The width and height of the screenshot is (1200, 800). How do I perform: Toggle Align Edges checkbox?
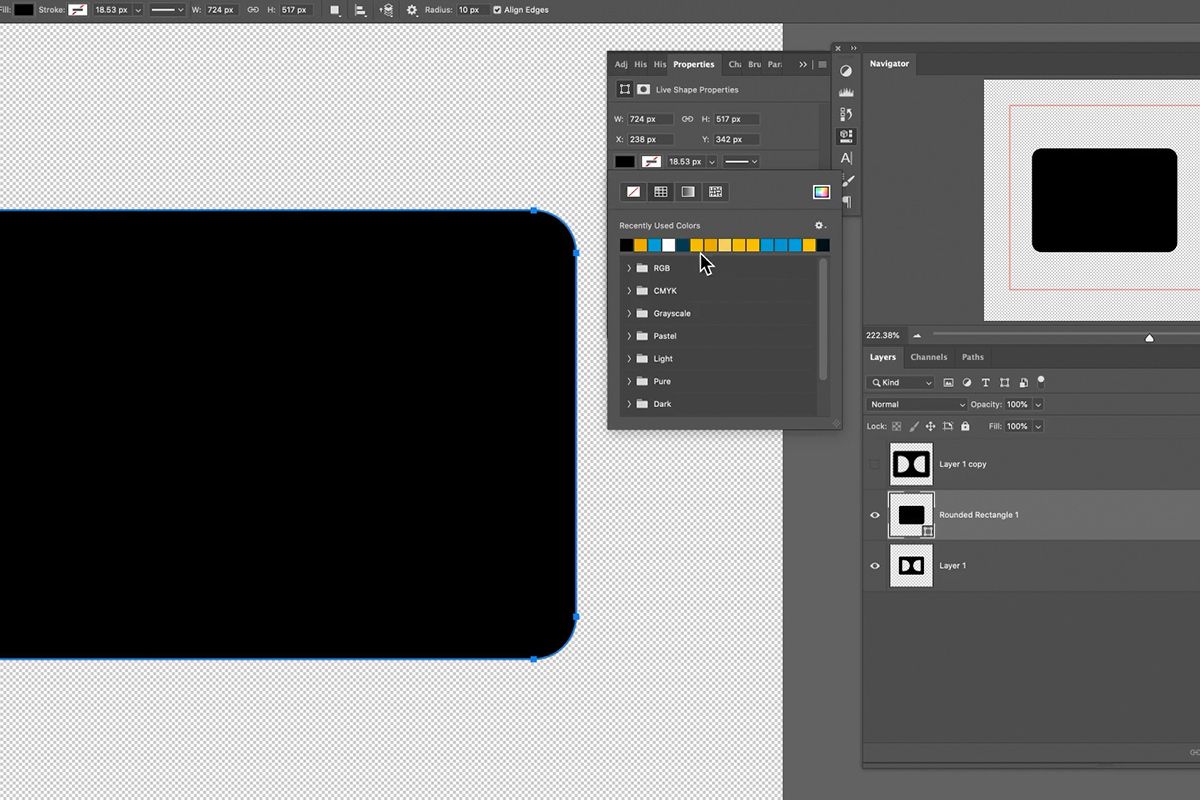pyautogui.click(x=497, y=10)
